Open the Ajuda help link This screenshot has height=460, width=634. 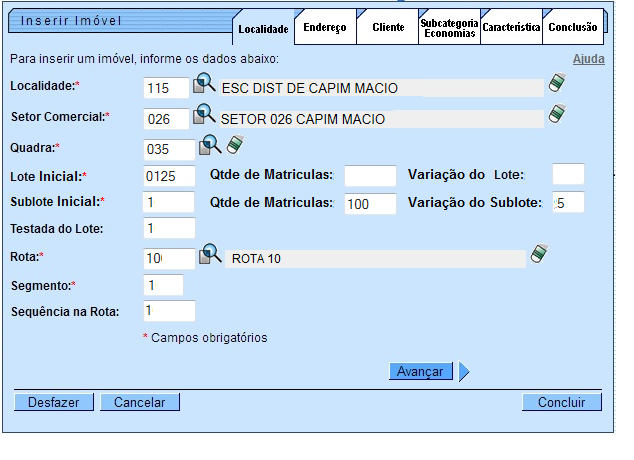[x=588, y=60]
